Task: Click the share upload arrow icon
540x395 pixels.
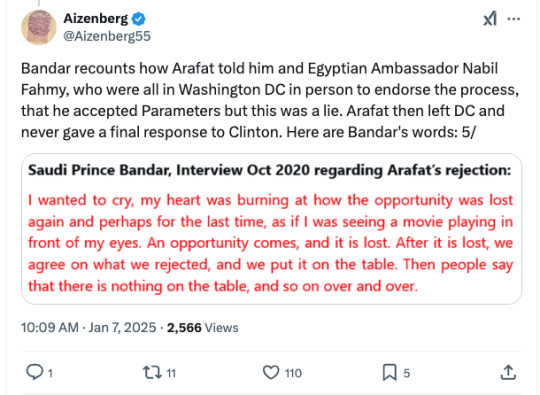Action: click(x=508, y=372)
